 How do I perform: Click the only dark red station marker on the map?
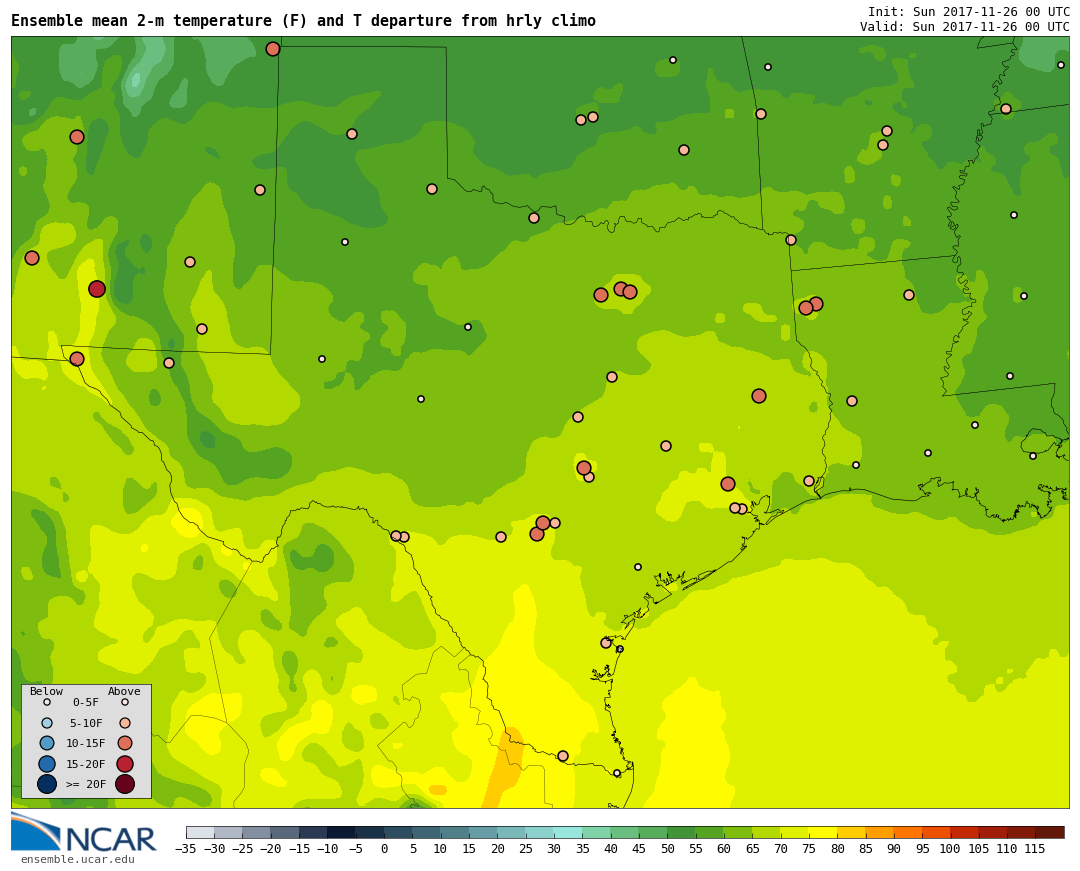tap(97, 289)
